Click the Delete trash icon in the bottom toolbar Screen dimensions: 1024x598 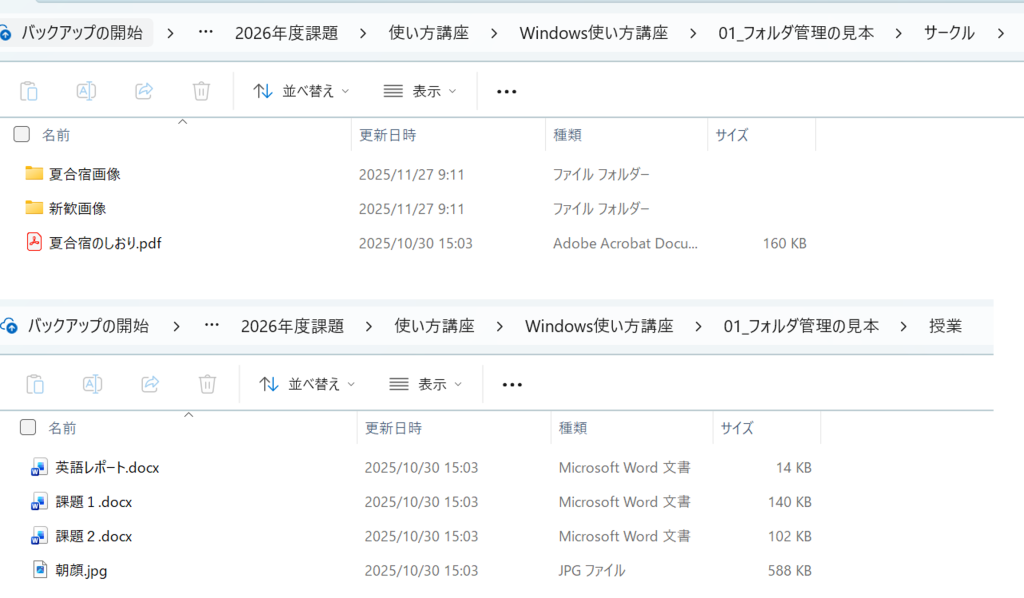point(207,384)
